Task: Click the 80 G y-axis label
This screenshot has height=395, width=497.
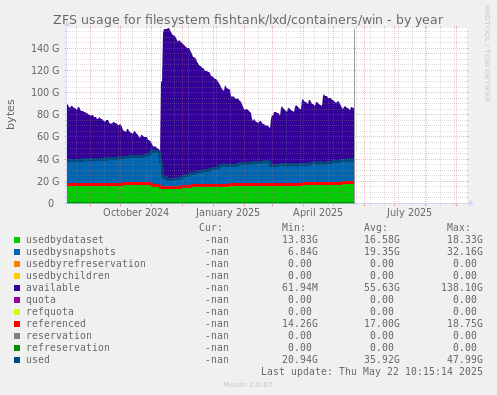Action: (x=48, y=115)
